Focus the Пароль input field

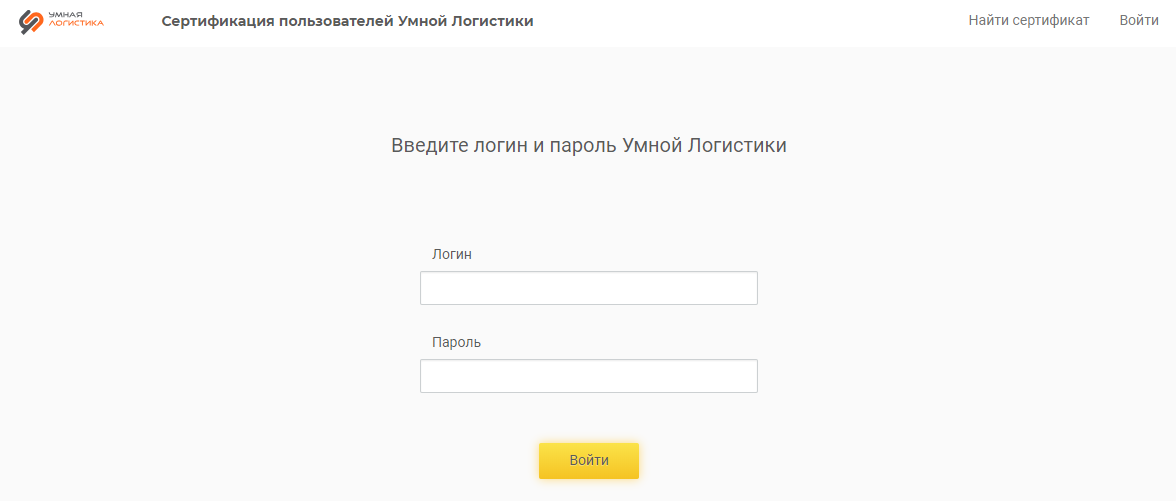(589, 376)
